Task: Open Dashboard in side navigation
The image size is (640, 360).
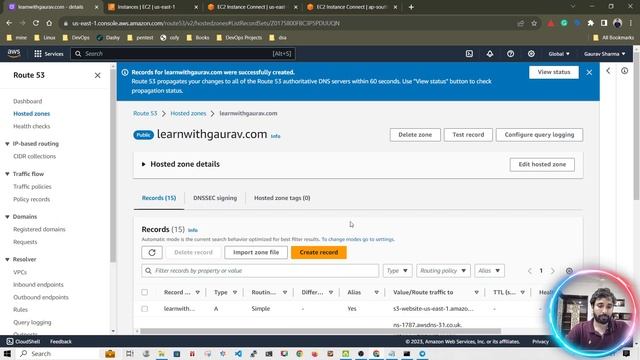Action: [x=27, y=101]
